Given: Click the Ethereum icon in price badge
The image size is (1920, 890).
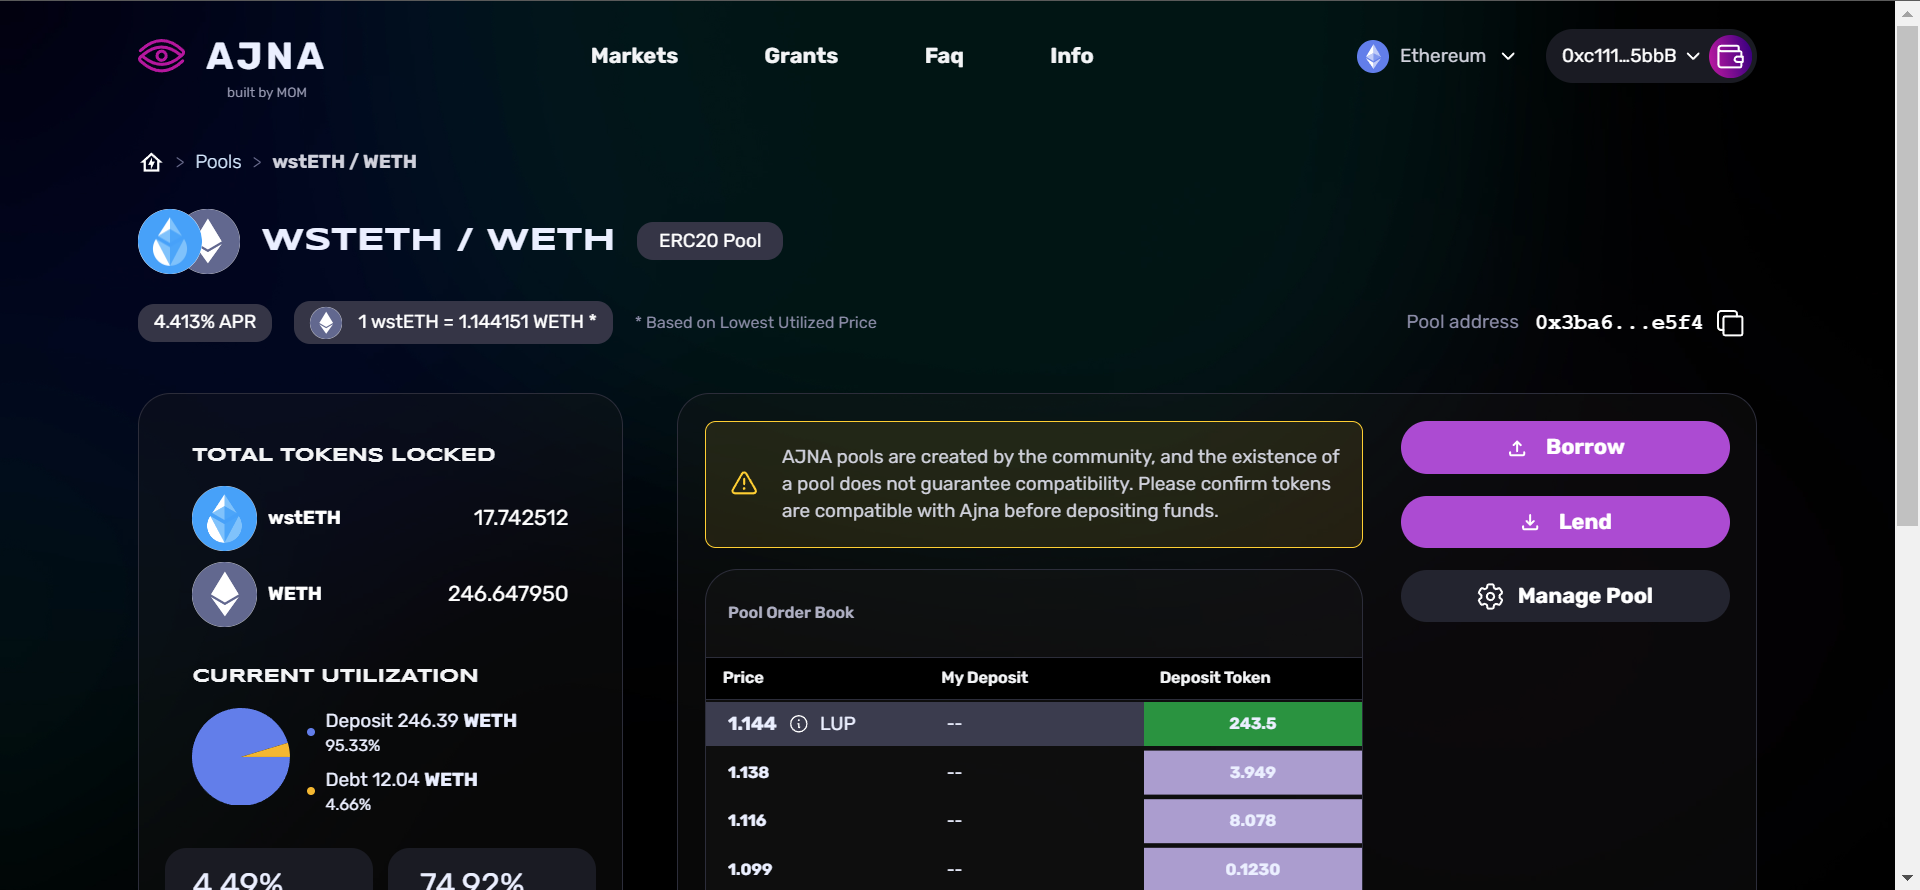Looking at the screenshot, I should point(326,322).
